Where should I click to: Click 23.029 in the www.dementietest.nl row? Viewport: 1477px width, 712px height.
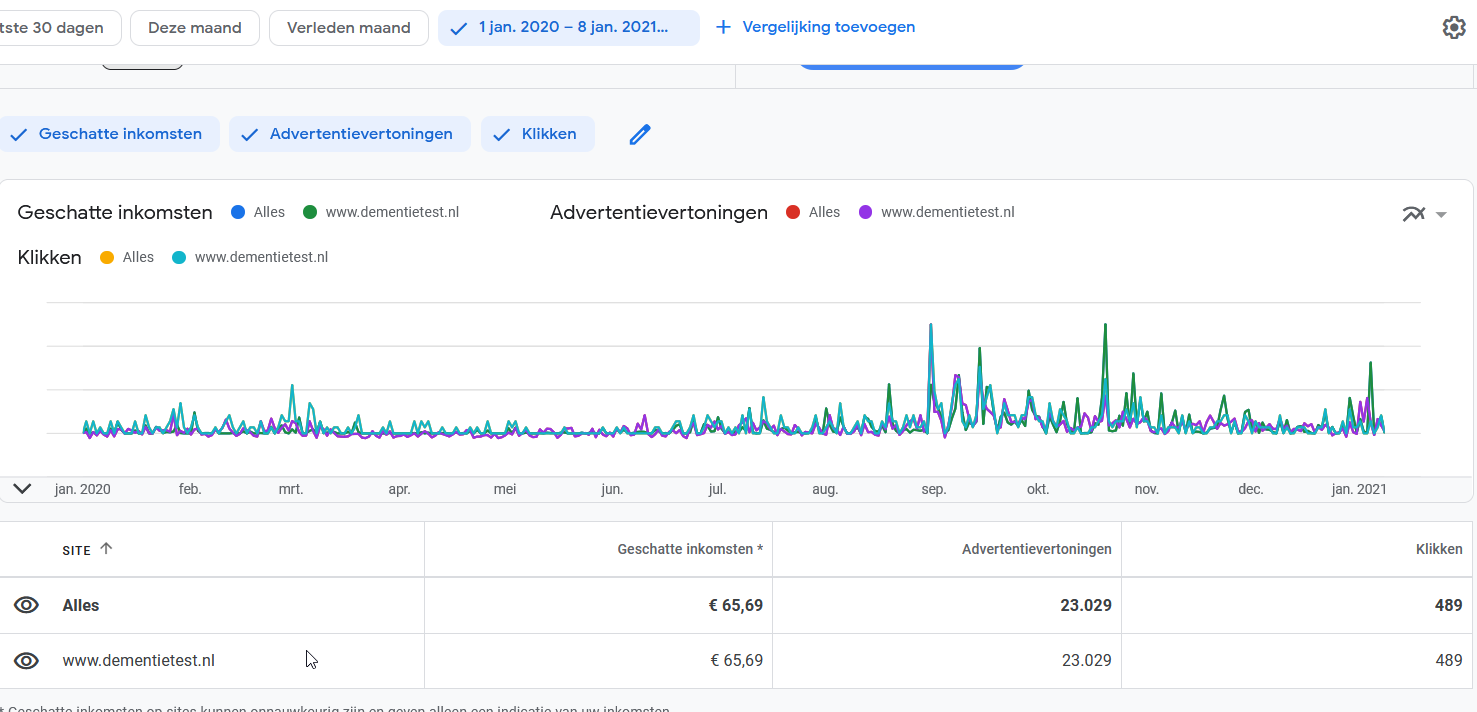click(x=1085, y=661)
